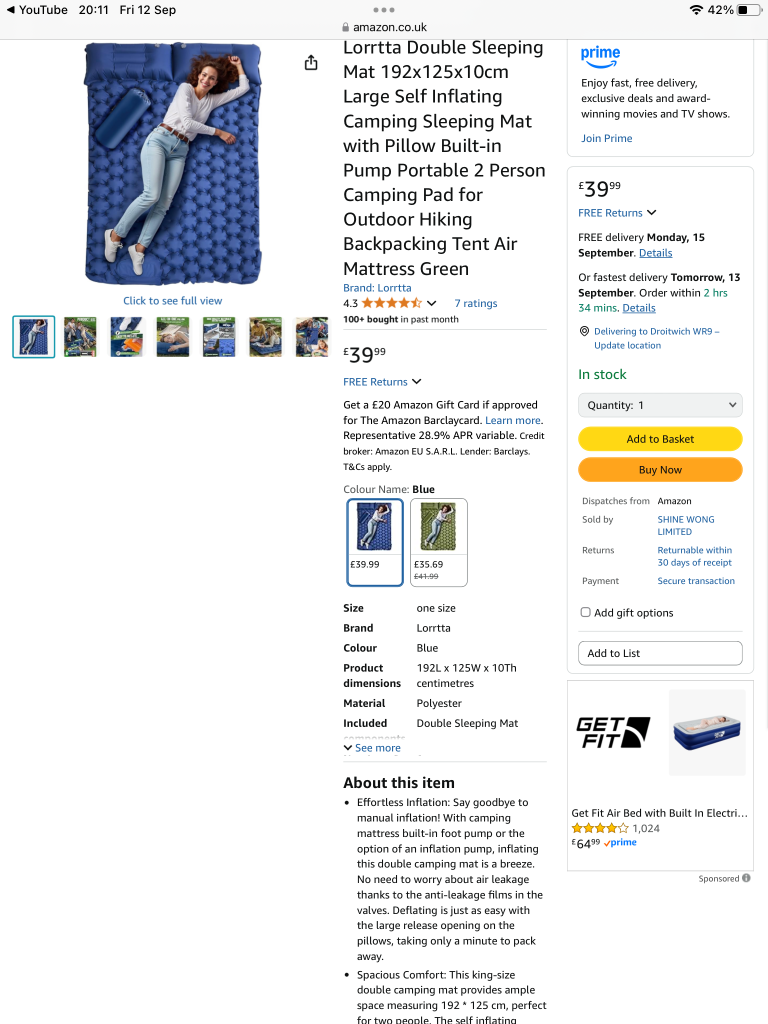Image resolution: width=768 pixels, height=1024 pixels.
Task: Select the Green colour option at £35.69
Action: (439, 542)
